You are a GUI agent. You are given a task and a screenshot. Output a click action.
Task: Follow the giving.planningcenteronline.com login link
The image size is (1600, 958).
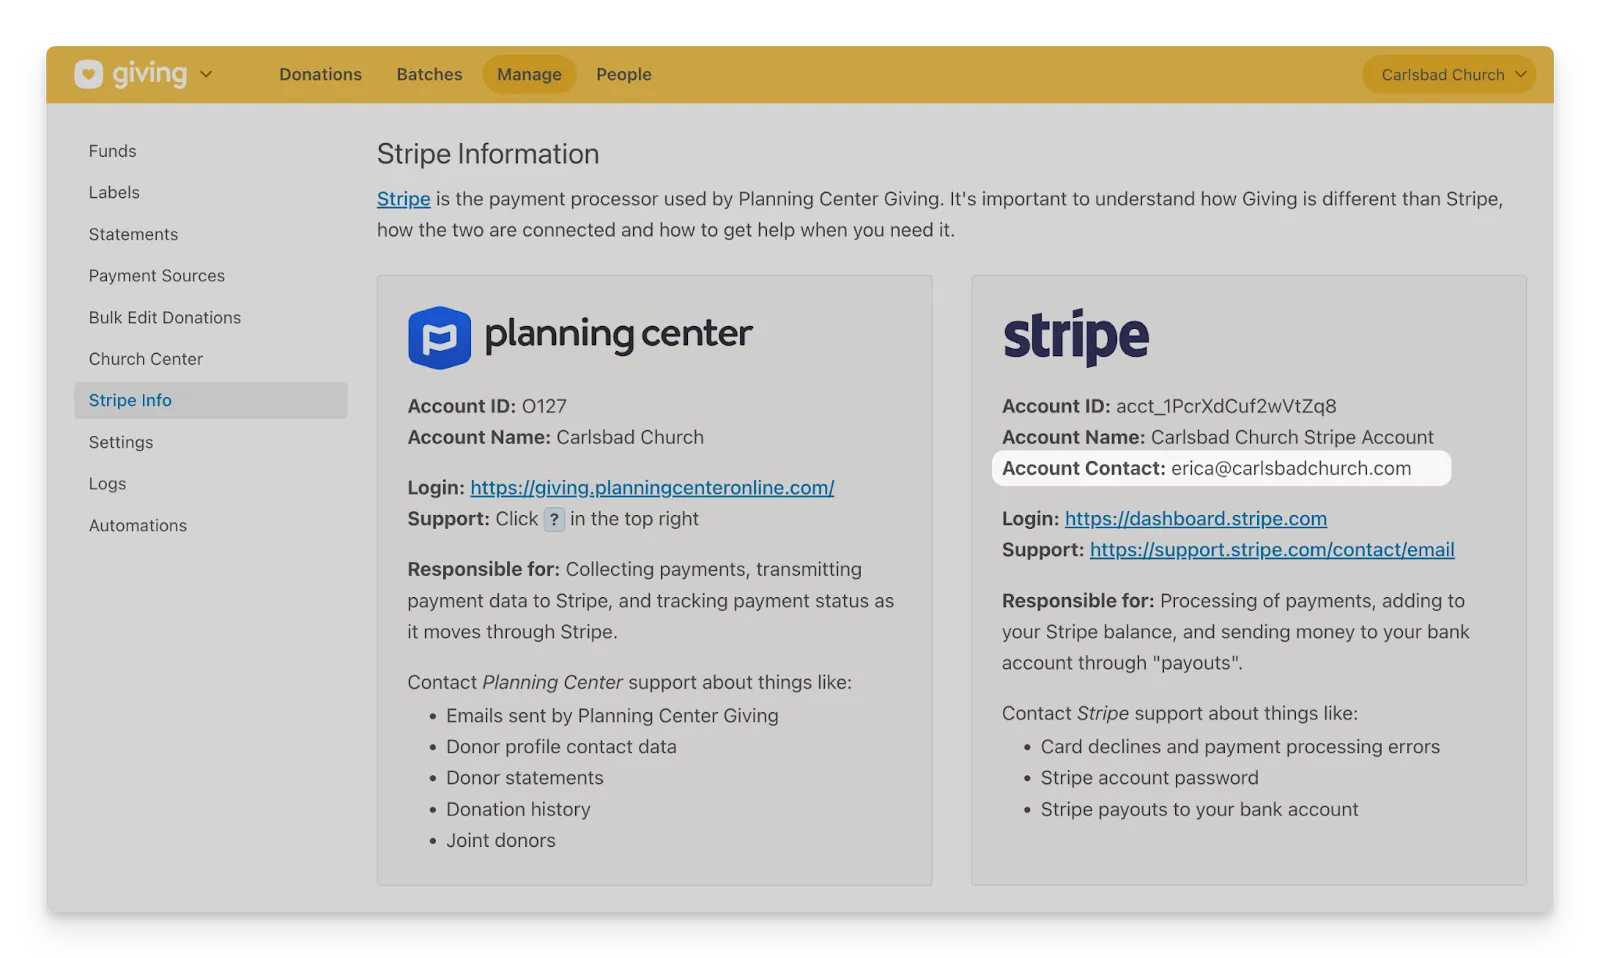pyautogui.click(x=652, y=488)
